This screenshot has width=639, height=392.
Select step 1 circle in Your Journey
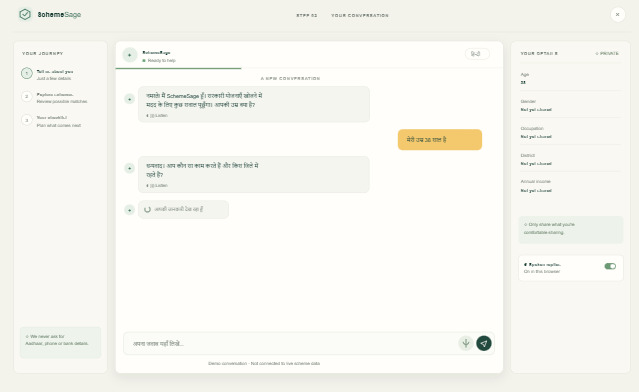[26, 73]
